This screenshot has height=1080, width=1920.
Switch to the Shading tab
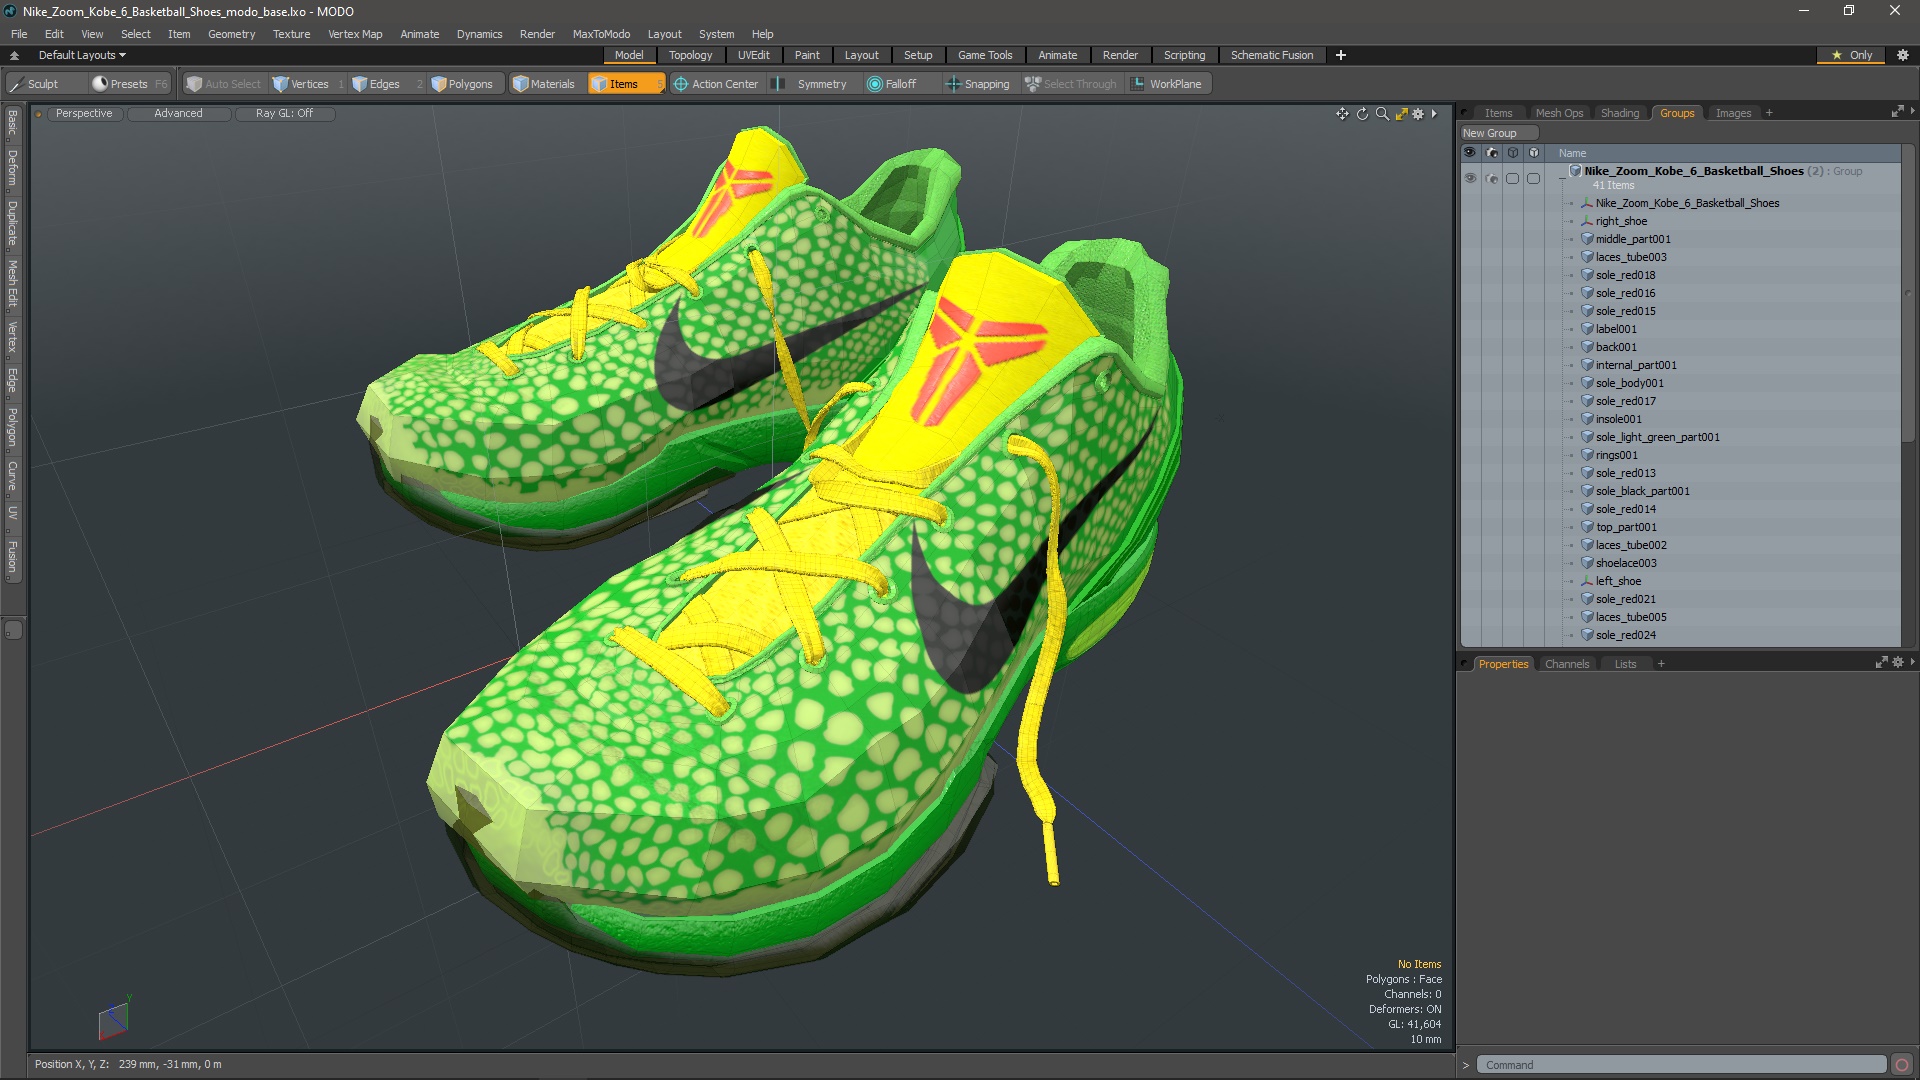pos(1619,113)
